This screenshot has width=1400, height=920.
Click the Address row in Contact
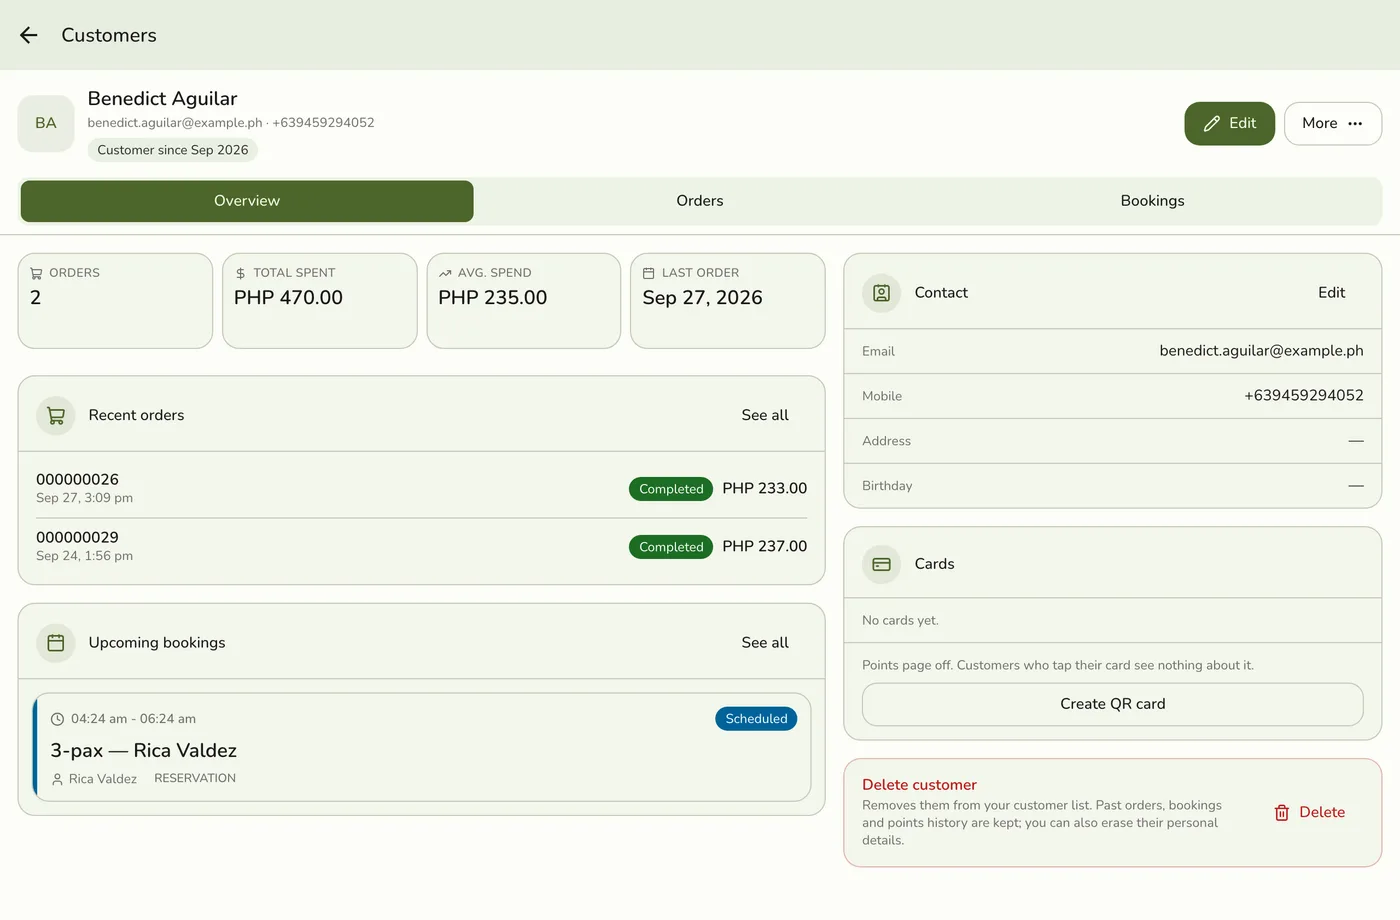point(1112,441)
